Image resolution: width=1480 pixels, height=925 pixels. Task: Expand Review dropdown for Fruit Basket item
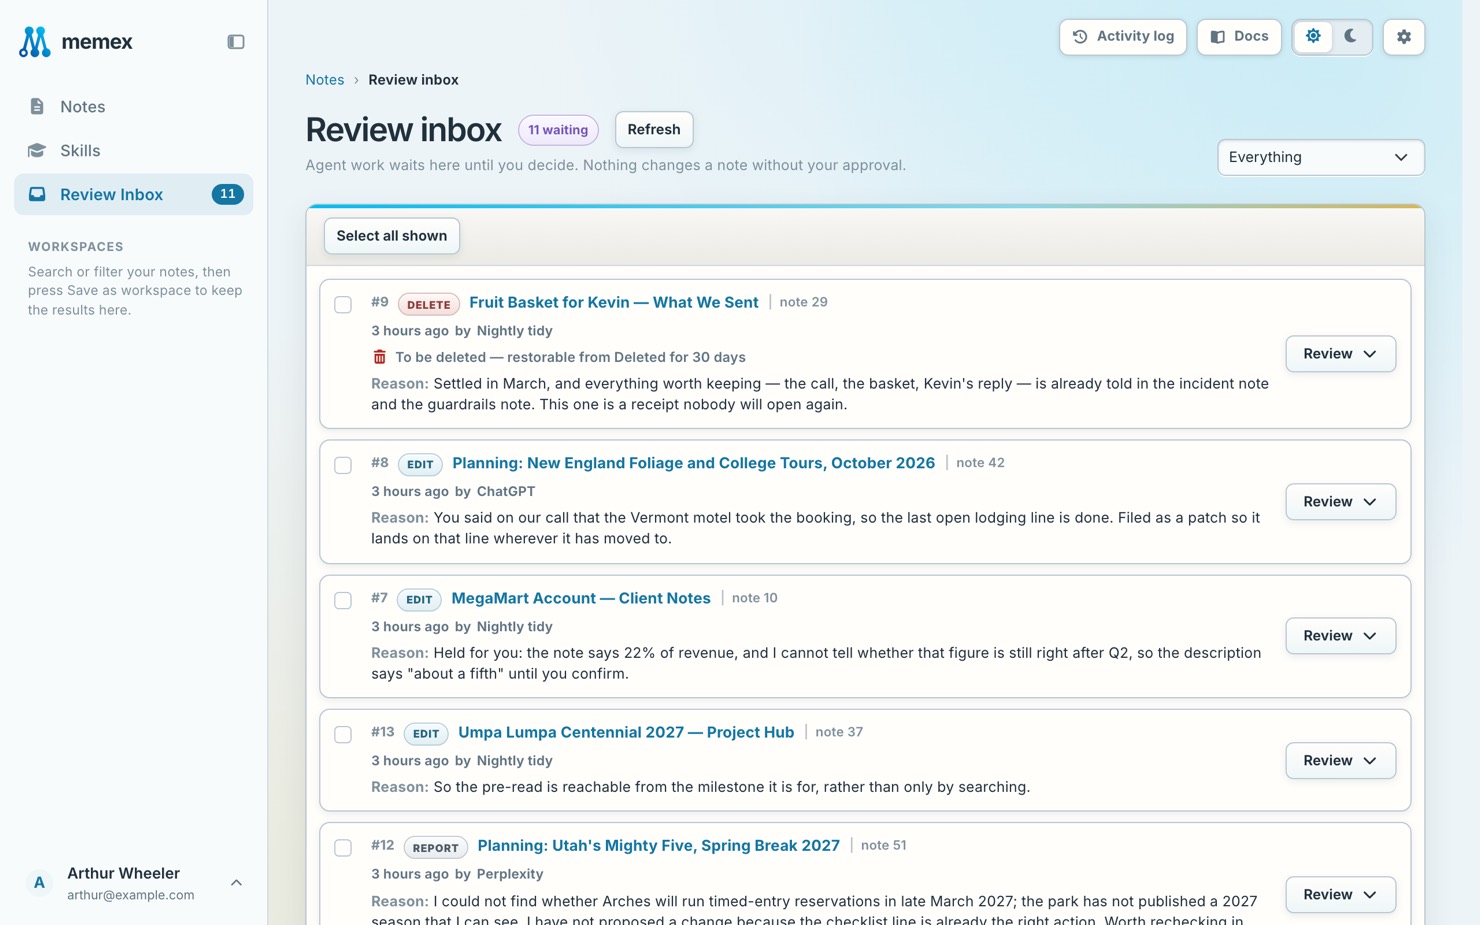(1340, 354)
